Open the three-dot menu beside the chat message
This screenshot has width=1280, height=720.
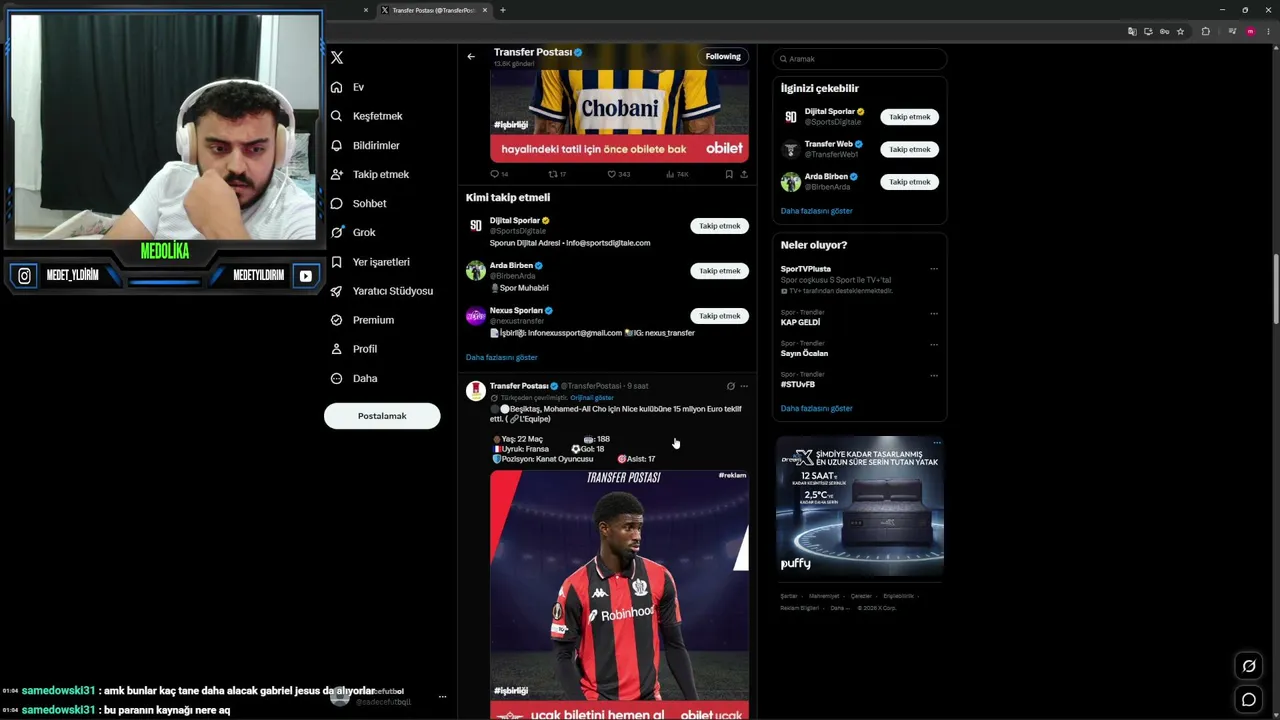pos(442,696)
